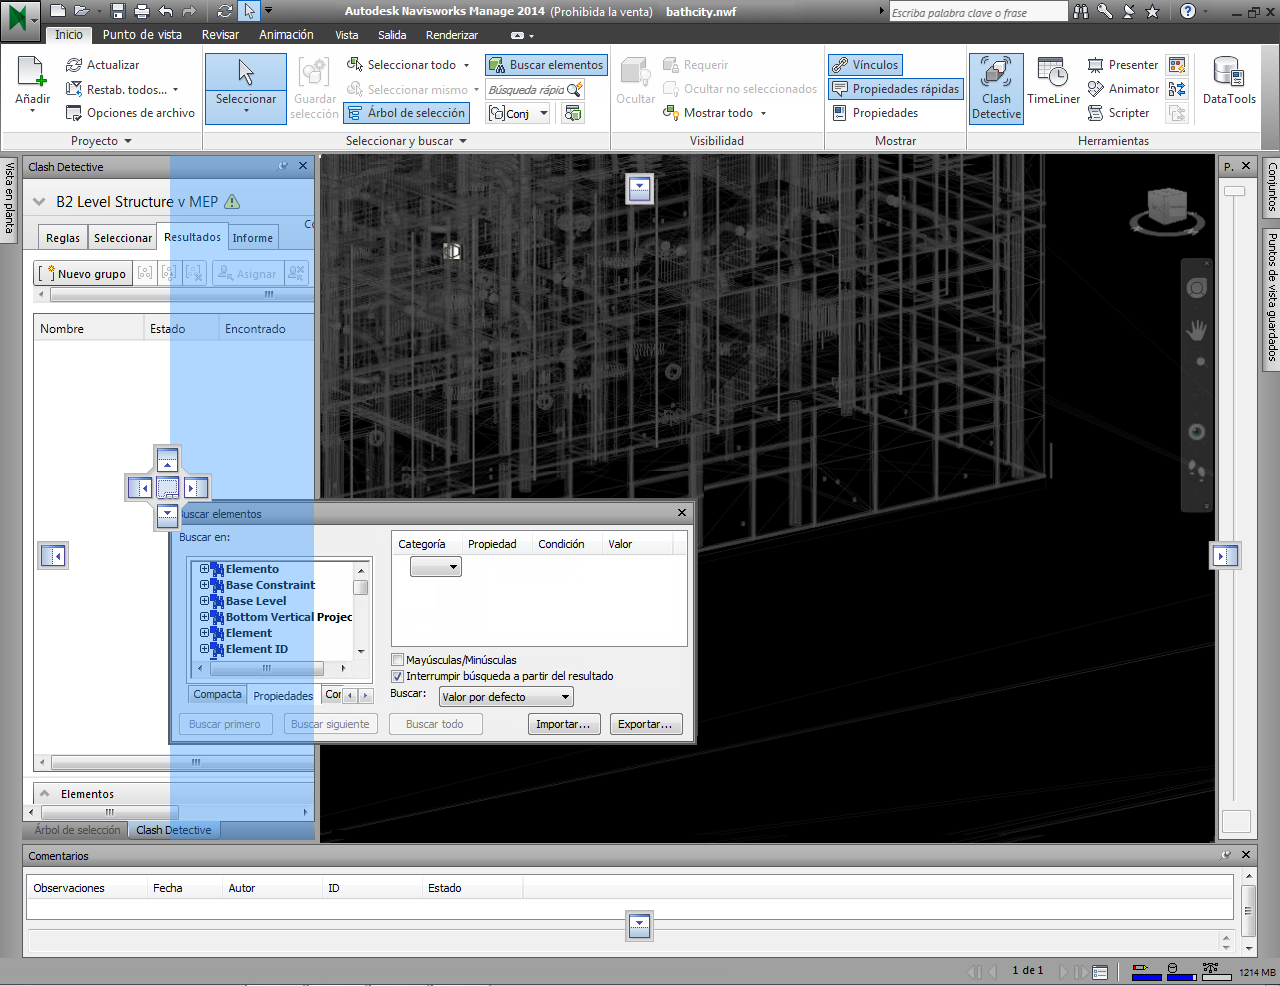This screenshot has width=1280, height=986.
Task: Click the Importar... button
Action: pos(563,724)
